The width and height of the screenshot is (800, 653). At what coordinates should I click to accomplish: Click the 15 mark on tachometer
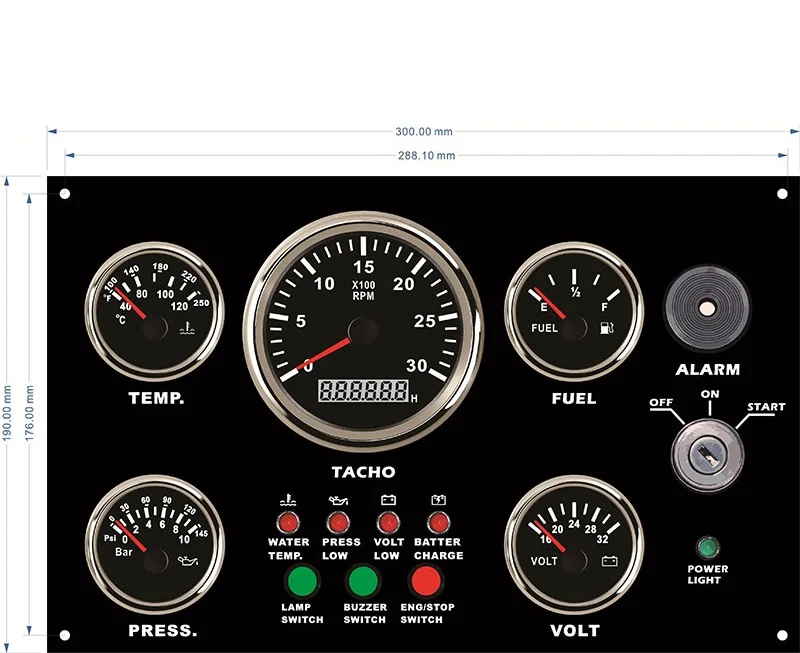[x=363, y=267]
